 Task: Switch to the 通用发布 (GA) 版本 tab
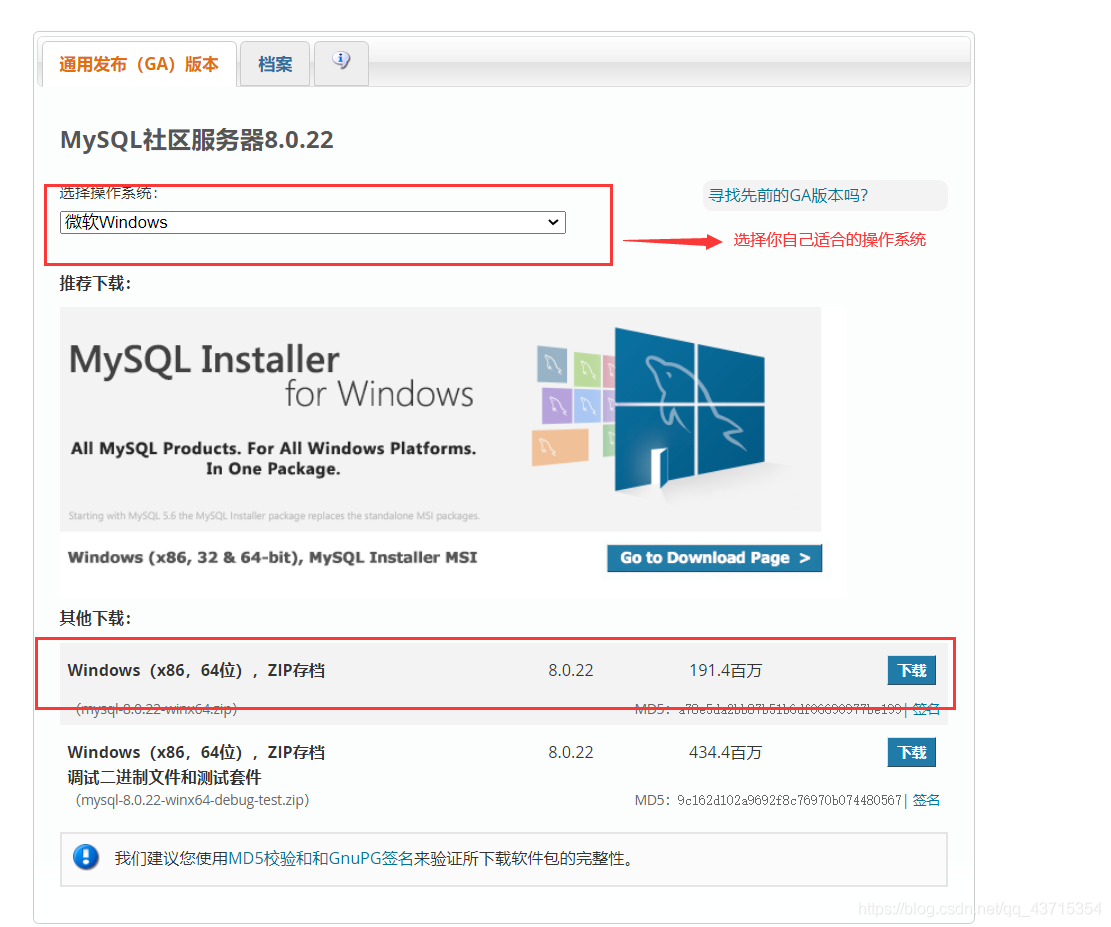139,64
